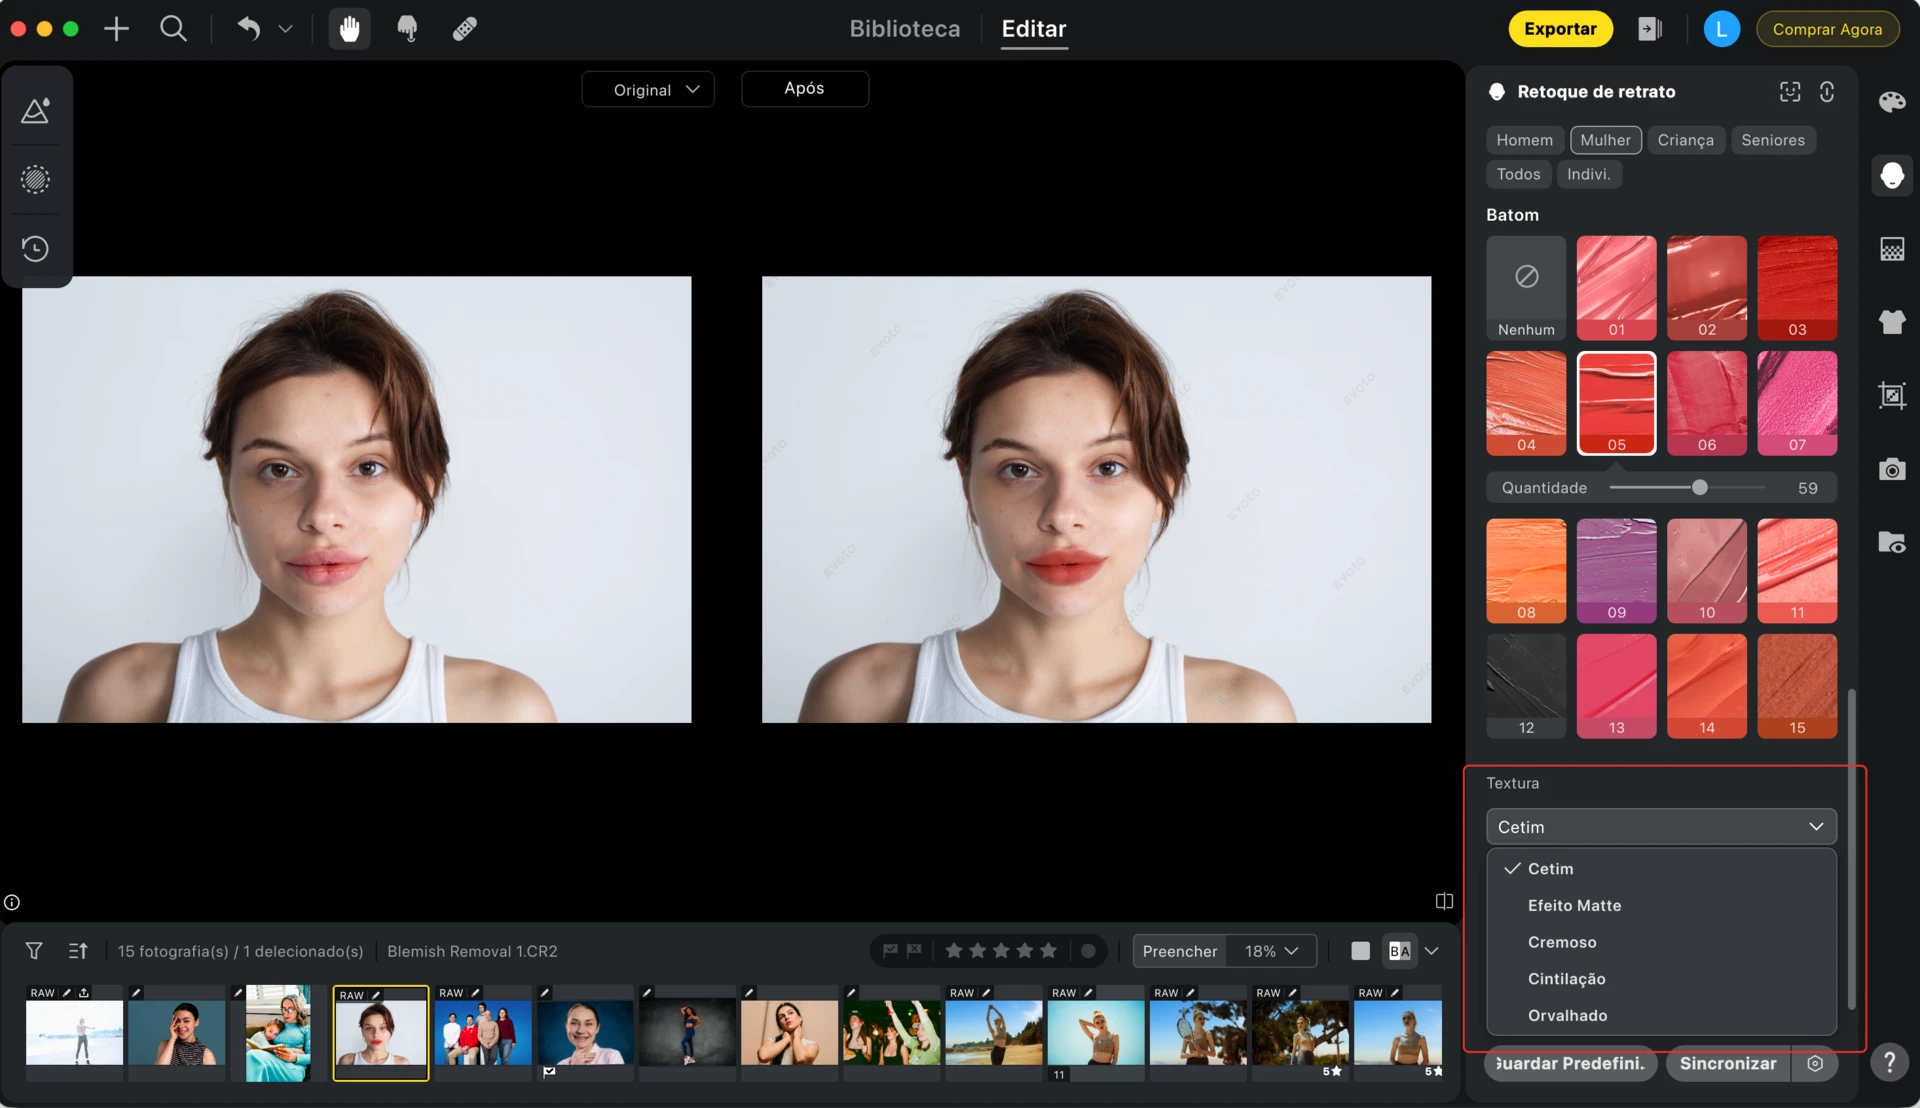Screen dimensions: 1920x1108
Task: Click the face detection icon
Action: pos(1789,92)
